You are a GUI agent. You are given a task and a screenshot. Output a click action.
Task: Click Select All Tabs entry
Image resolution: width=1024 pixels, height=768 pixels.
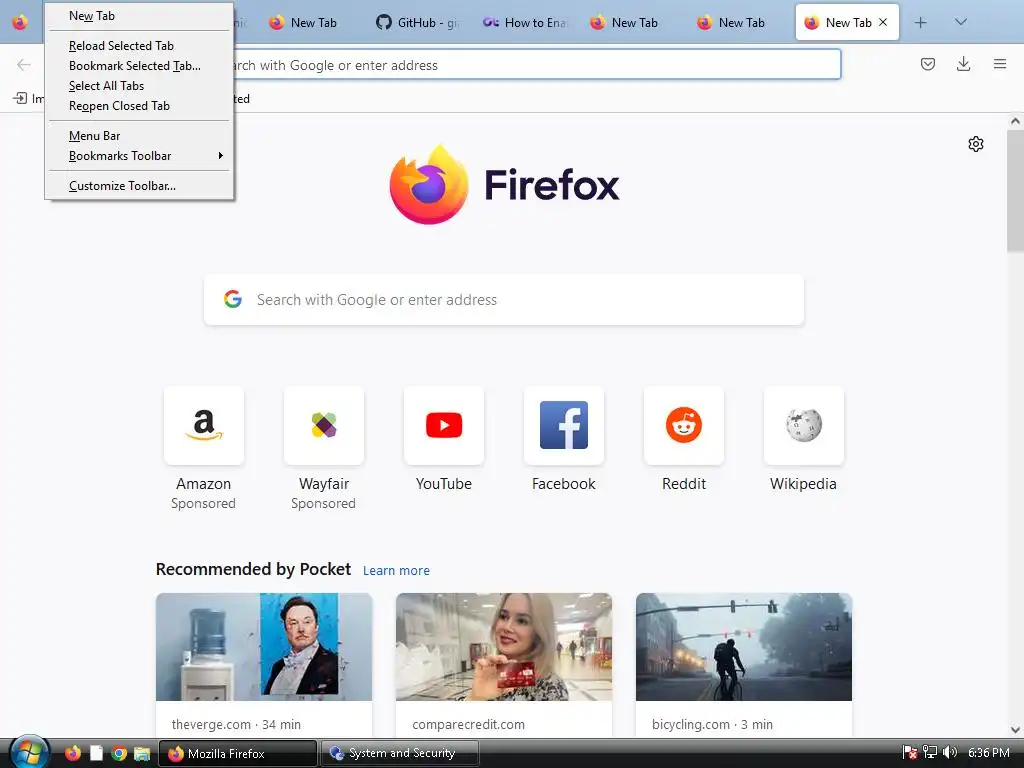point(139,86)
